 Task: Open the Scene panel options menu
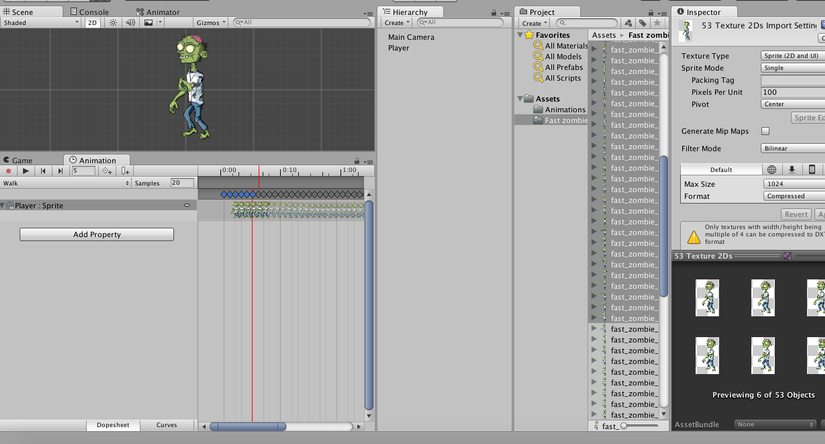tap(368, 13)
